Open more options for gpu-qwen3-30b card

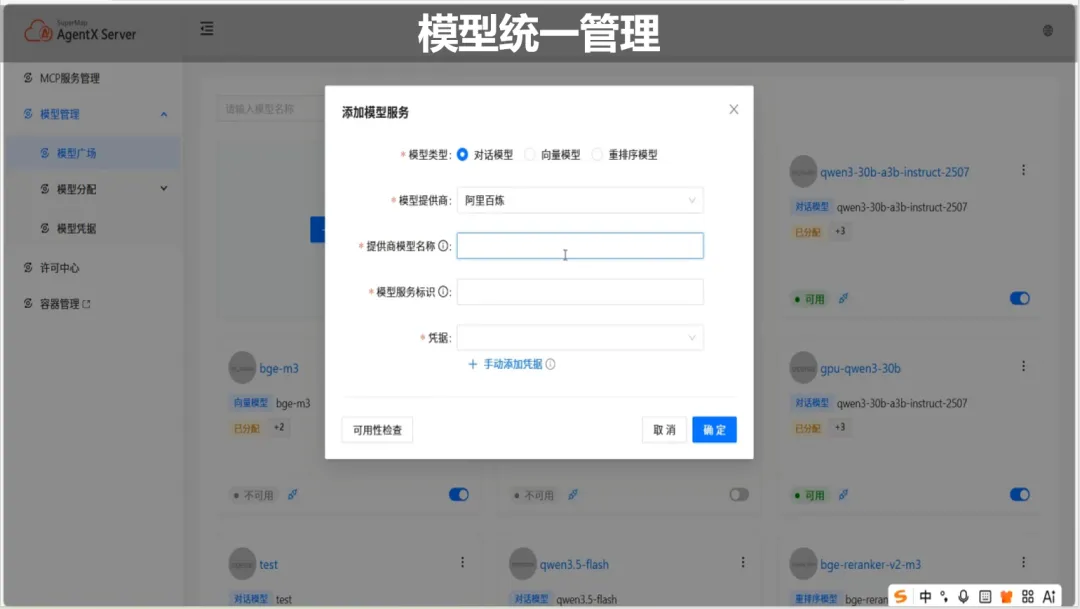coord(1024,367)
